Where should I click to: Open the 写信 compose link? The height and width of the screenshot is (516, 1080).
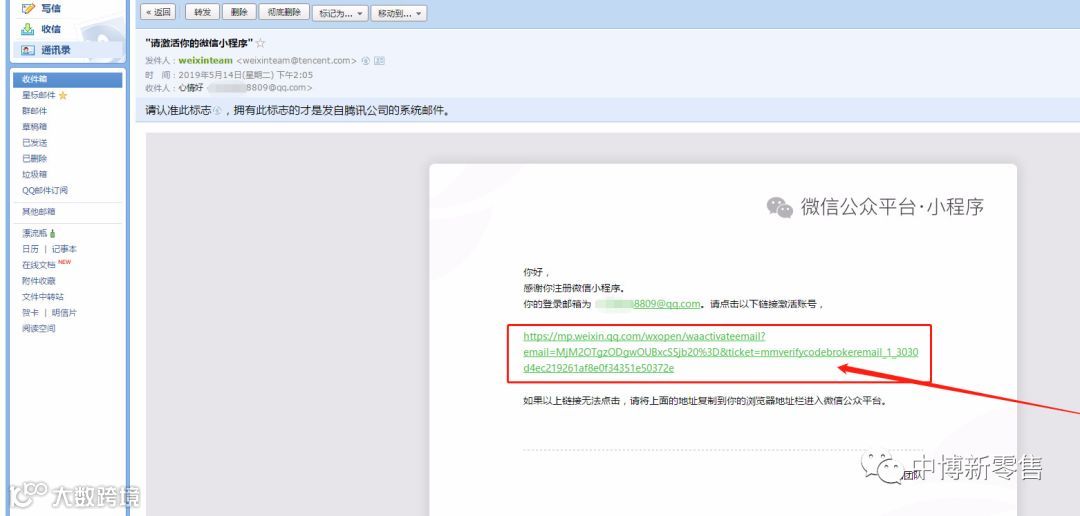(51, 8)
